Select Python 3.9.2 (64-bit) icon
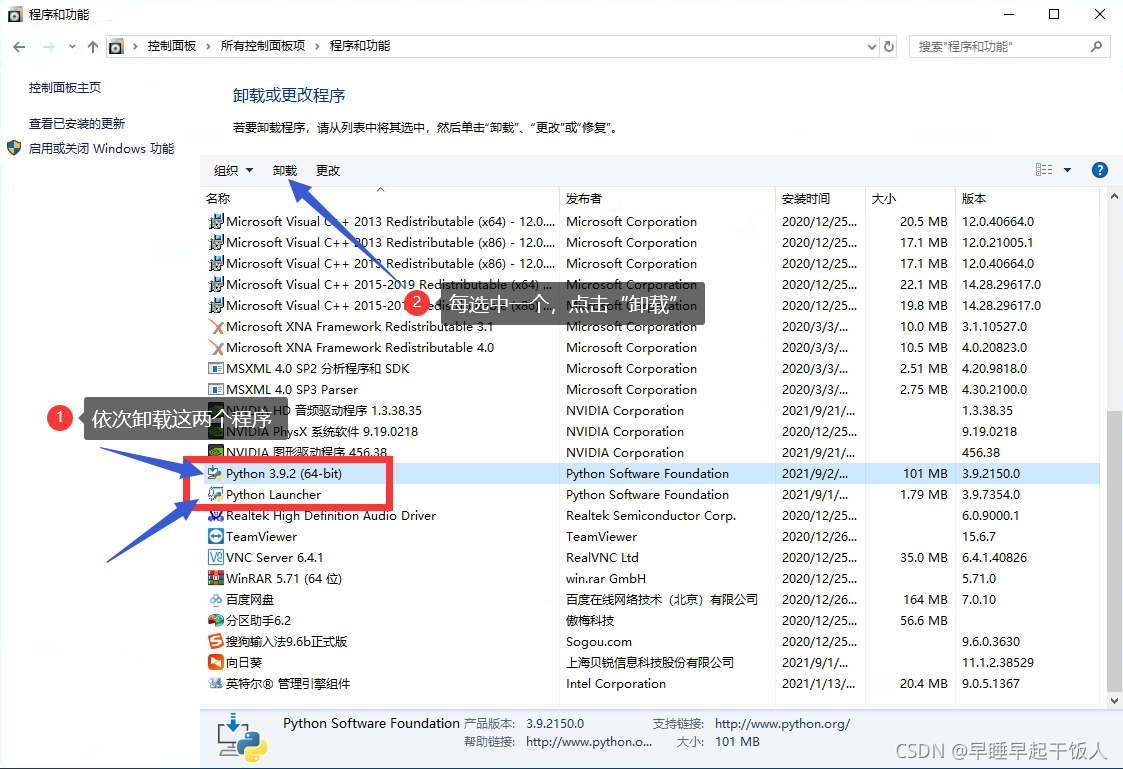 (x=216, y=473)
